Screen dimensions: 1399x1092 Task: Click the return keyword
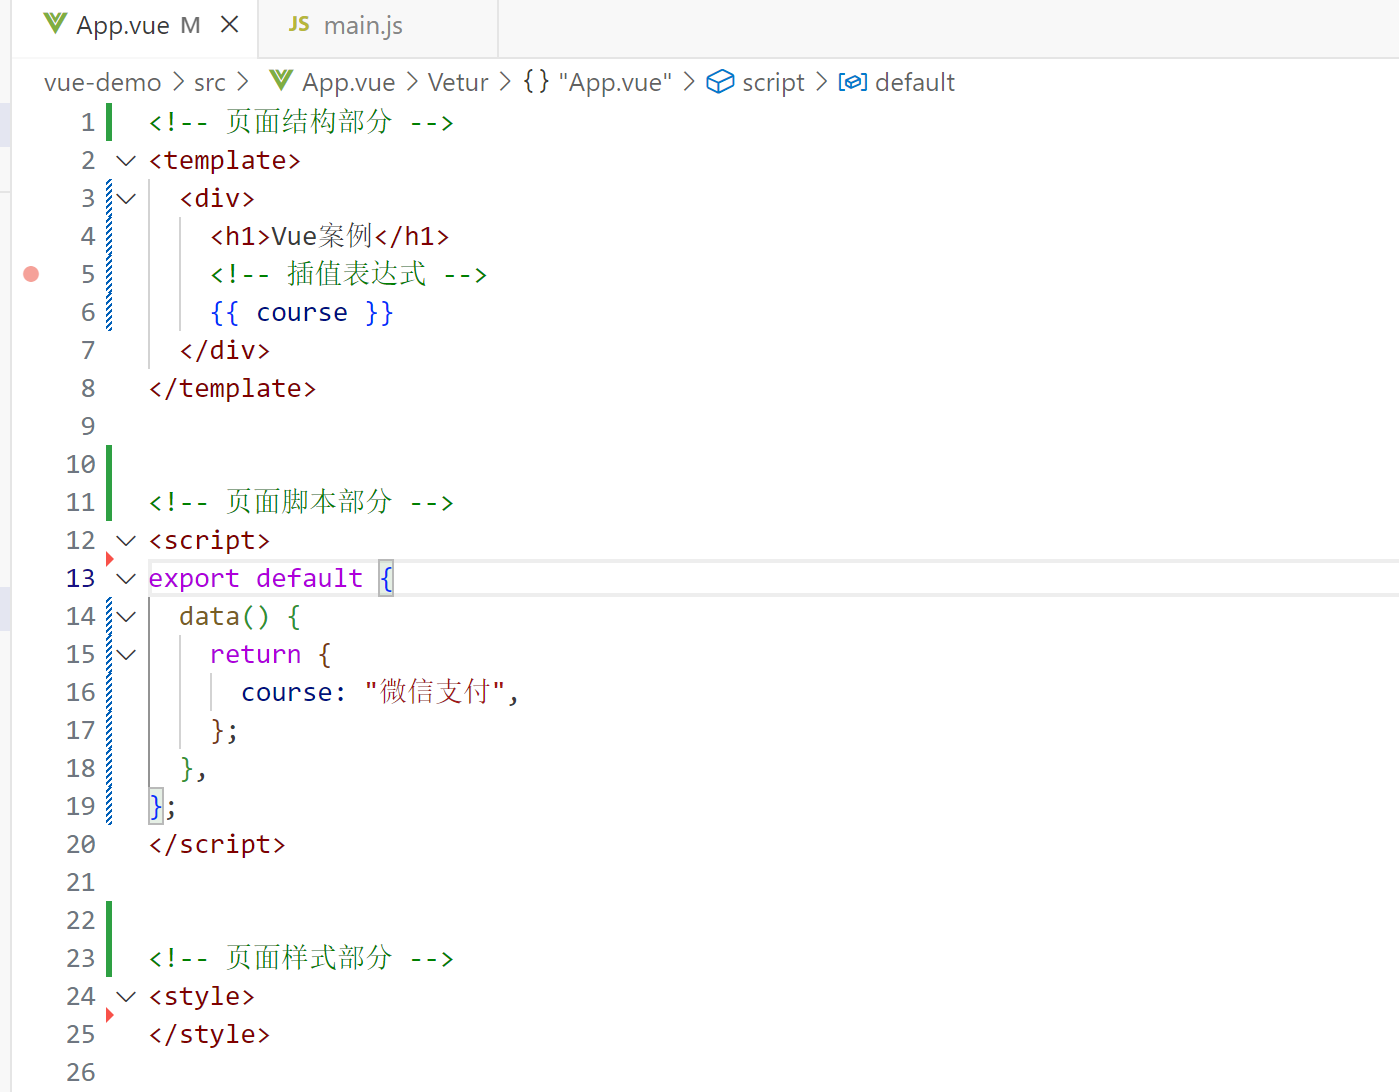(x=255, y=654)
